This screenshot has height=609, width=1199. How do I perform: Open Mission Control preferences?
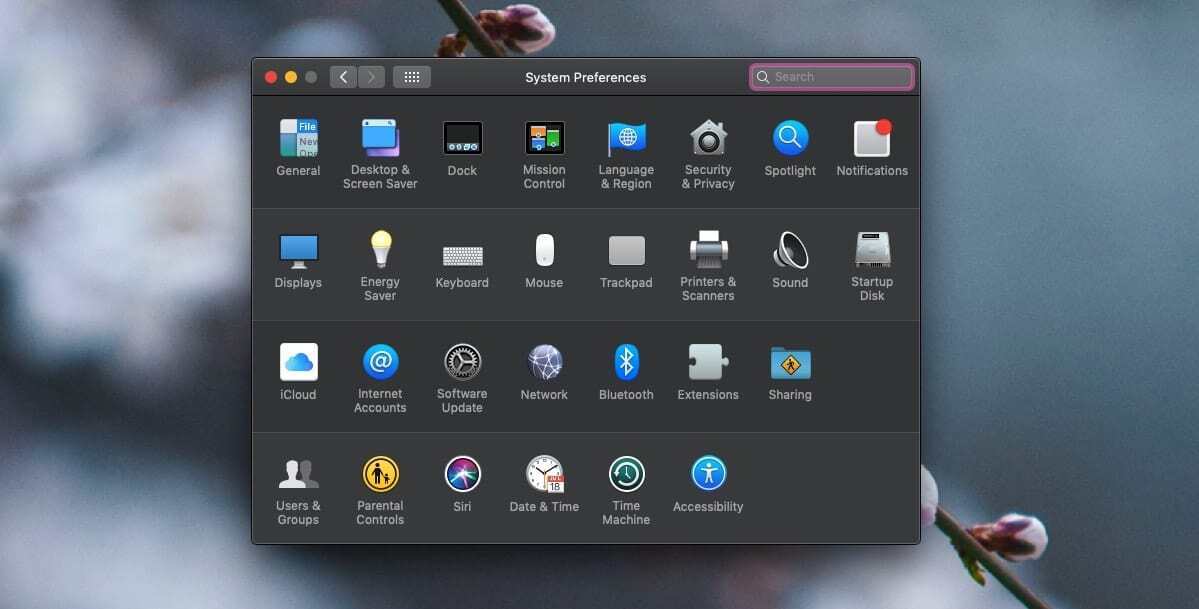click(x=544, y=140)
